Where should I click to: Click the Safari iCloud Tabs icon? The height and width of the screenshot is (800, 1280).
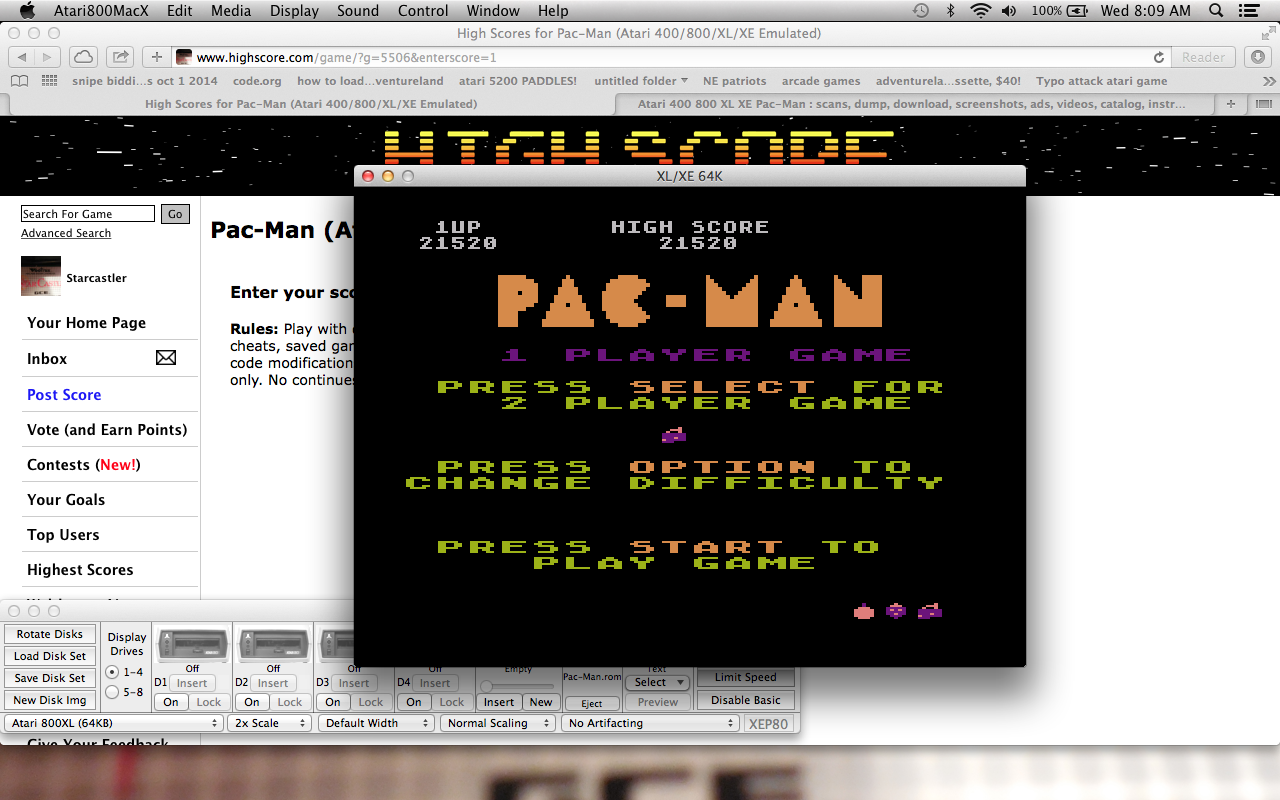[x=82, y=57]
